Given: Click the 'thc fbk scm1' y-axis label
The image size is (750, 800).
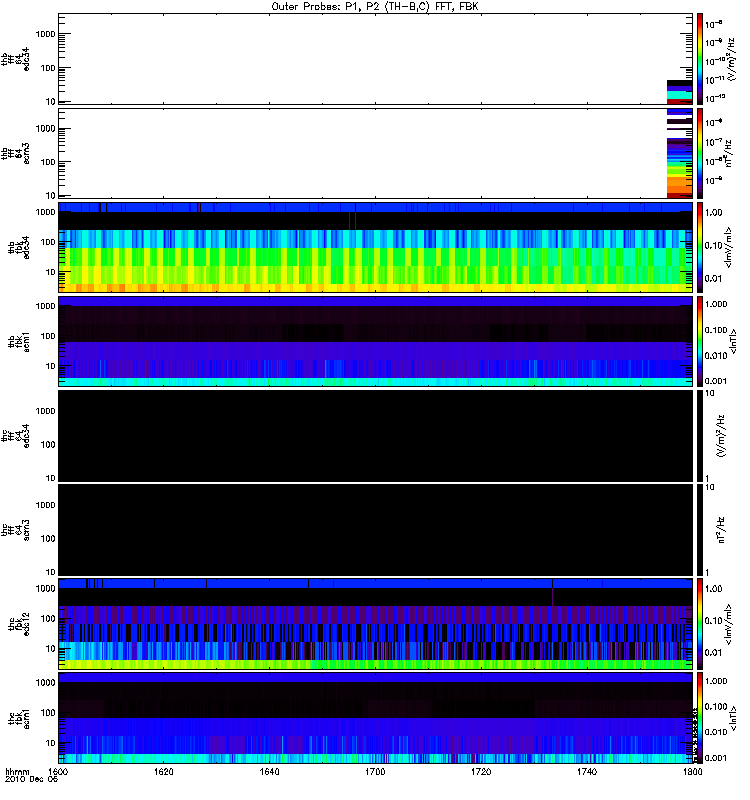Looking at the screenshot, I should pos(19,718).
